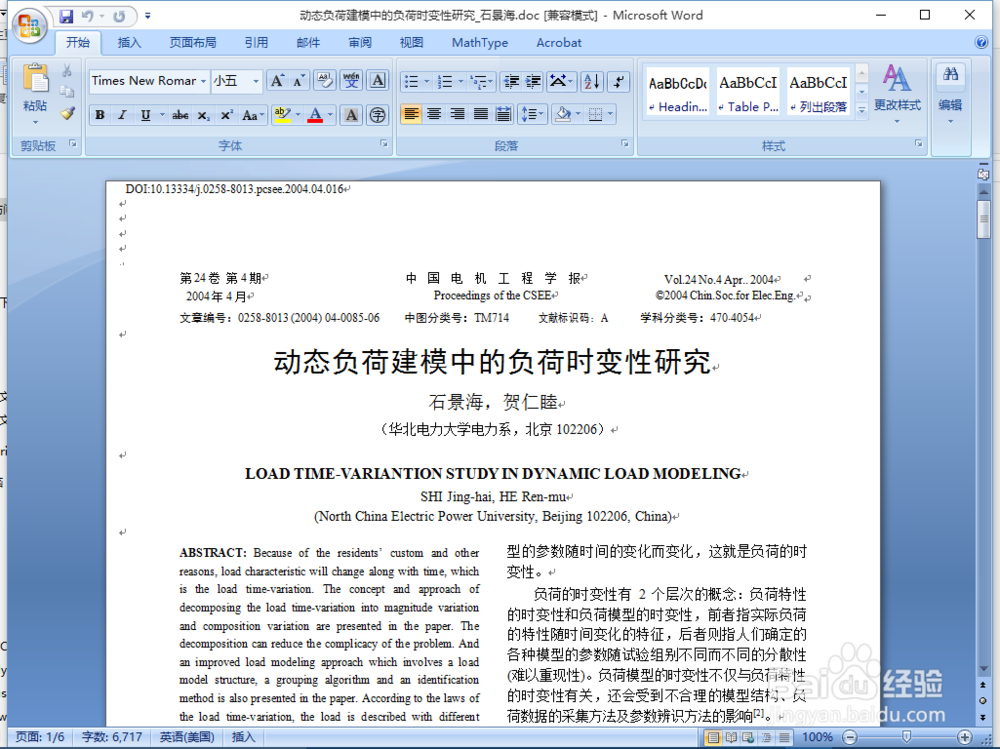1000x749 pixels.
Task: Click the Change Styles (更改样式) icon
Action: click(x=897, y=79)
